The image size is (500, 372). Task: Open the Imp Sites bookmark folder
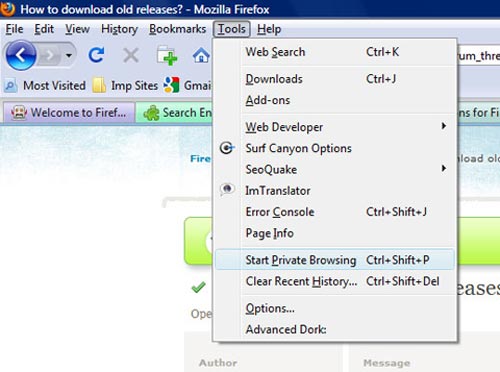[125, 86]
